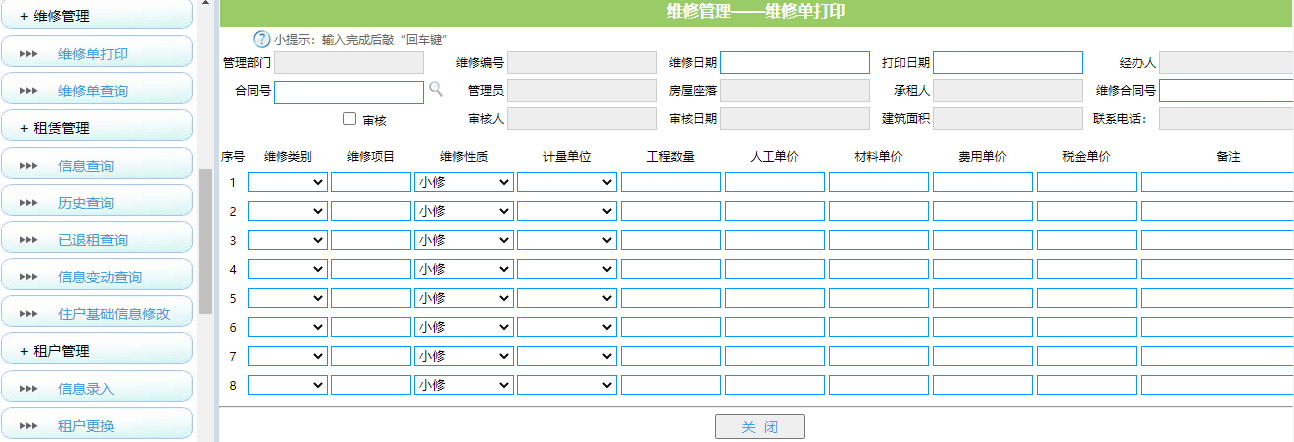Open 租户更换 in the sidebar
The height and width of the screenshot is (442, 1294).
(96, 425)
